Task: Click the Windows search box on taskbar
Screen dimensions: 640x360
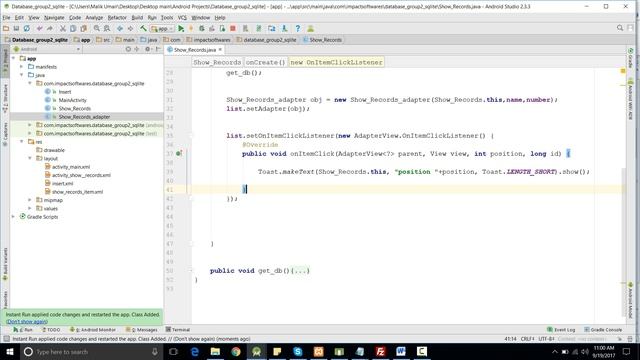Action: (x=91, y=351)
